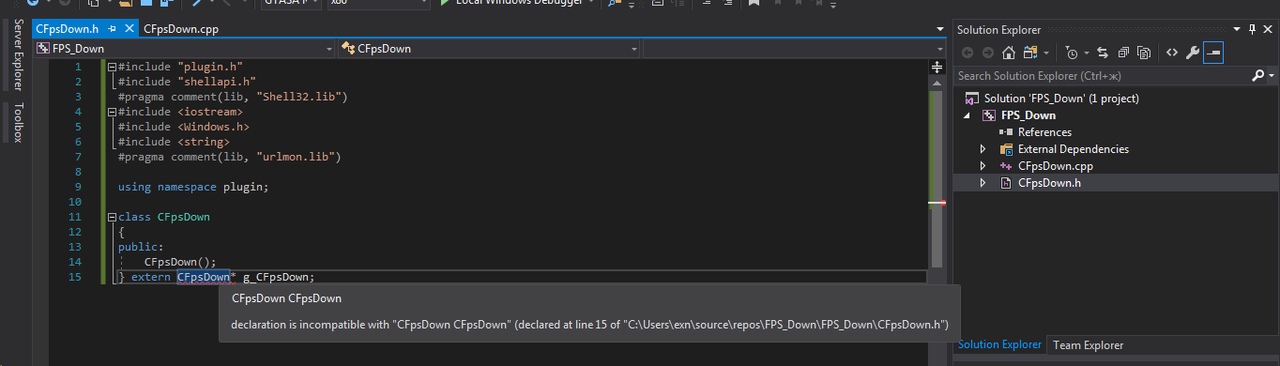The height and width of the screenshot is (366, 1280).
Task: Close the Solution Explorer panel
Action: (x=1267, y=30)
